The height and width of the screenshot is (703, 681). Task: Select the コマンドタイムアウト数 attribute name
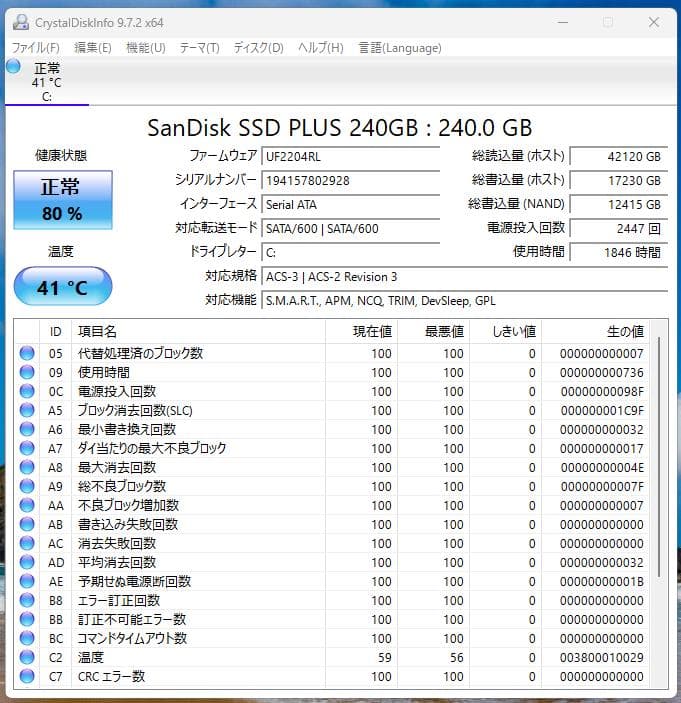click(x=132, y=638)
